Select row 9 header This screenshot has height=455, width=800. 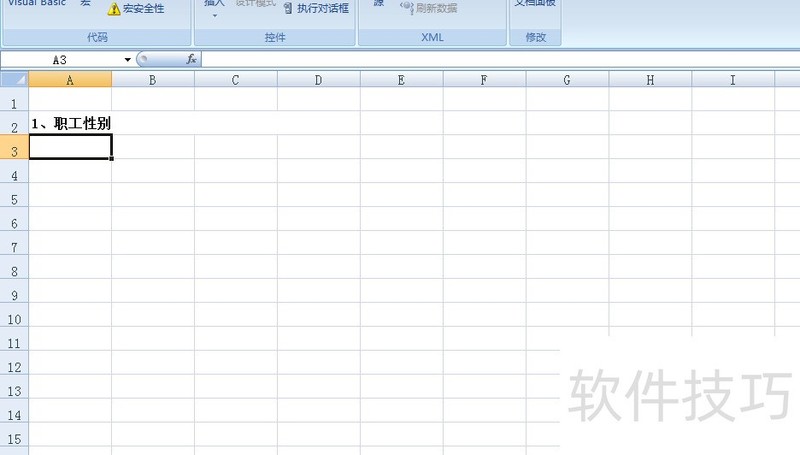click(14, 291)
